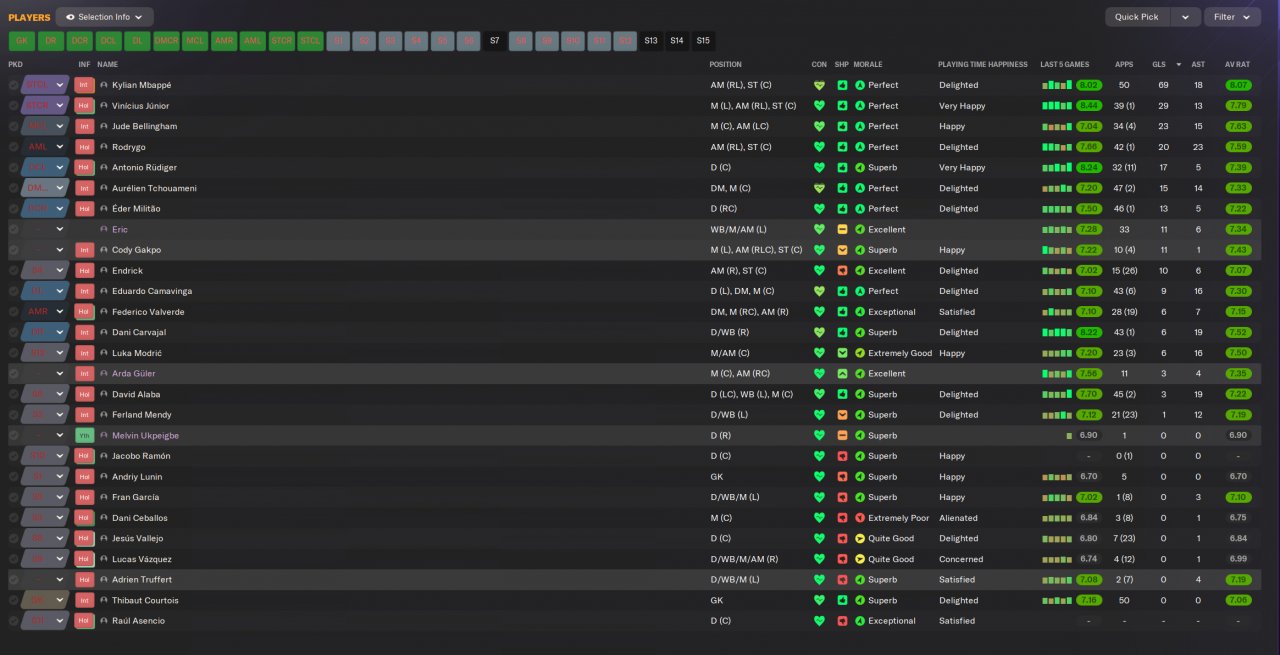Open the STCL position dropdown for Kylian Mbappé
The width and height of the screenshot is (1280, 655).
point(45,85)
